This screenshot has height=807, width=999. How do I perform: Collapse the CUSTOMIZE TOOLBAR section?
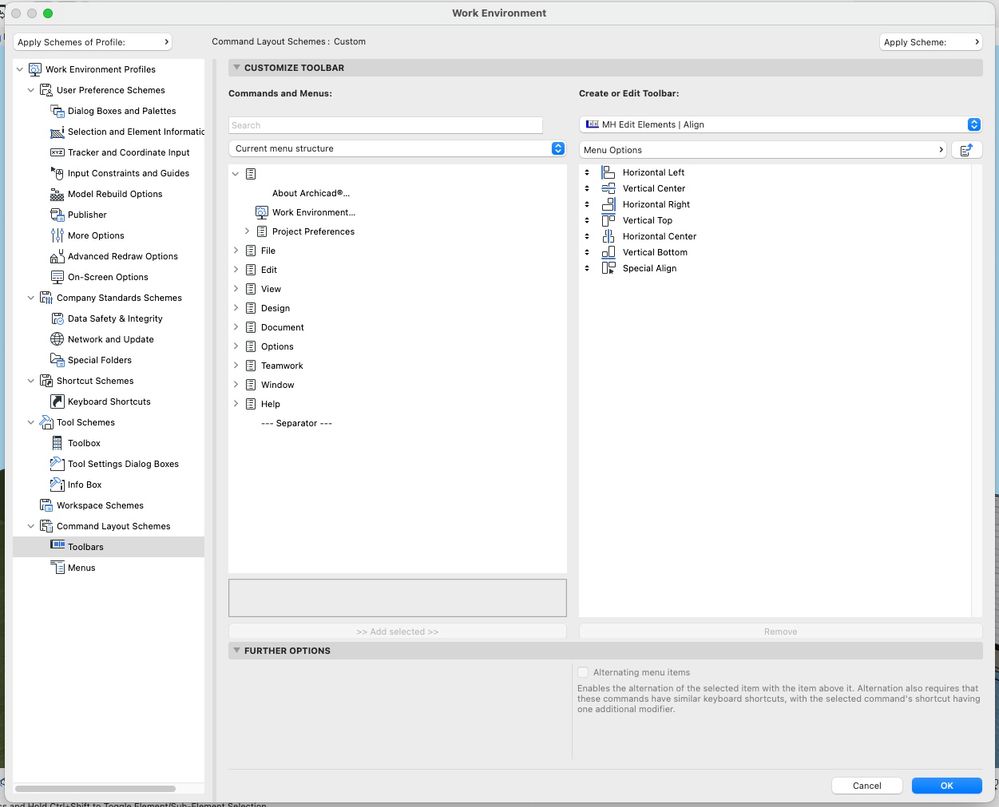point(236,68)
